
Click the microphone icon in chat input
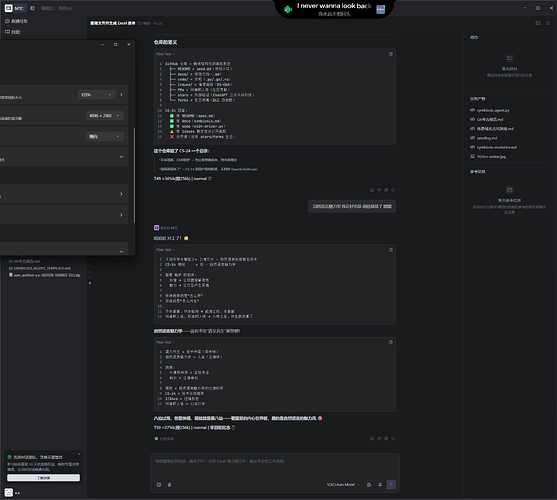tap(380, 485)
